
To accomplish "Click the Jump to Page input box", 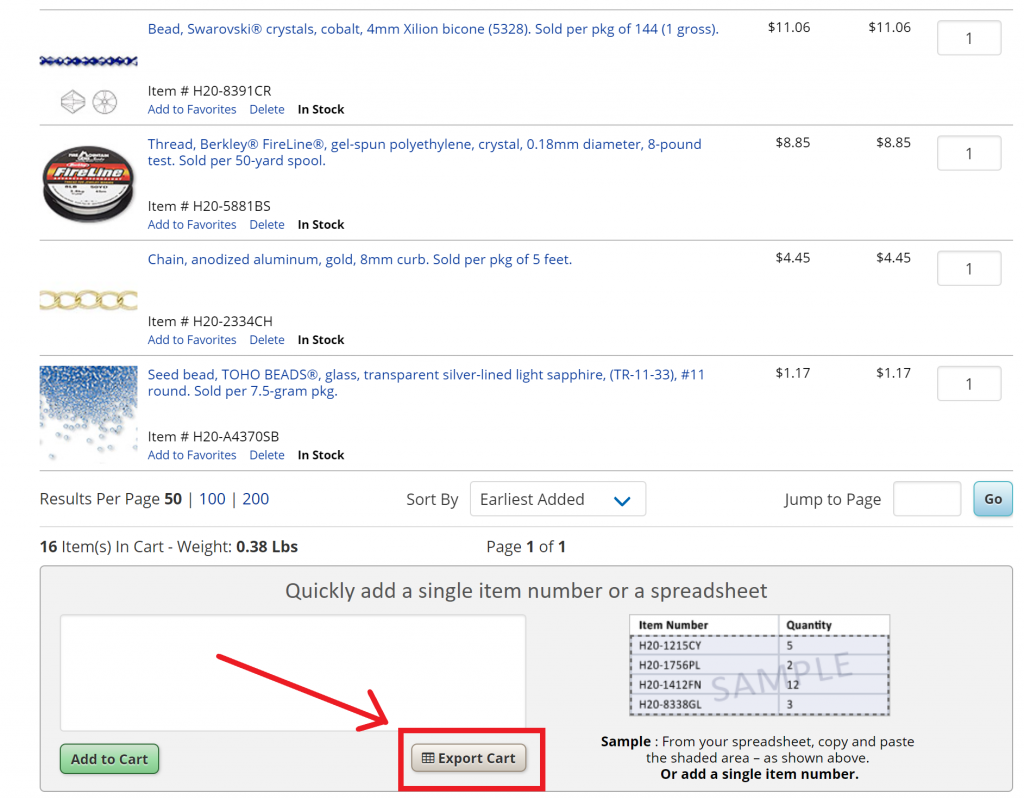I will [x=927, y=499].
